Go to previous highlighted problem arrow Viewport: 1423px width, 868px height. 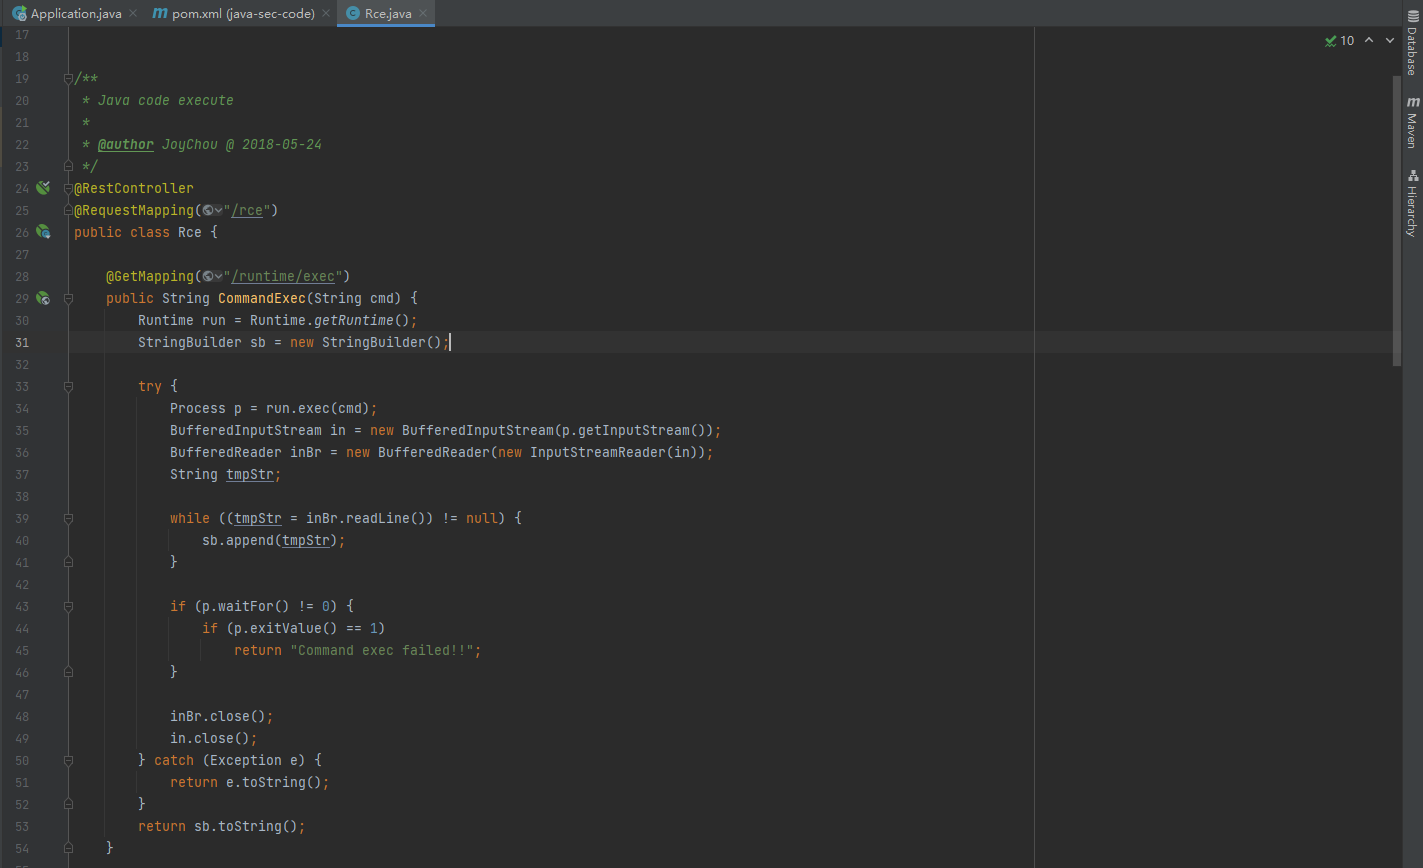(1369, 41)
